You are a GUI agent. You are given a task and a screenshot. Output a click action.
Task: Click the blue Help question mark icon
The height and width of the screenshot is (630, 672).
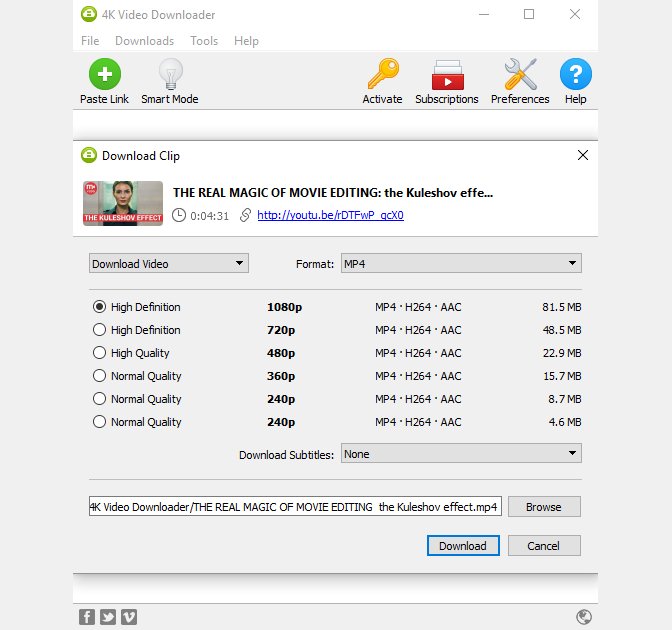point(576,74)
